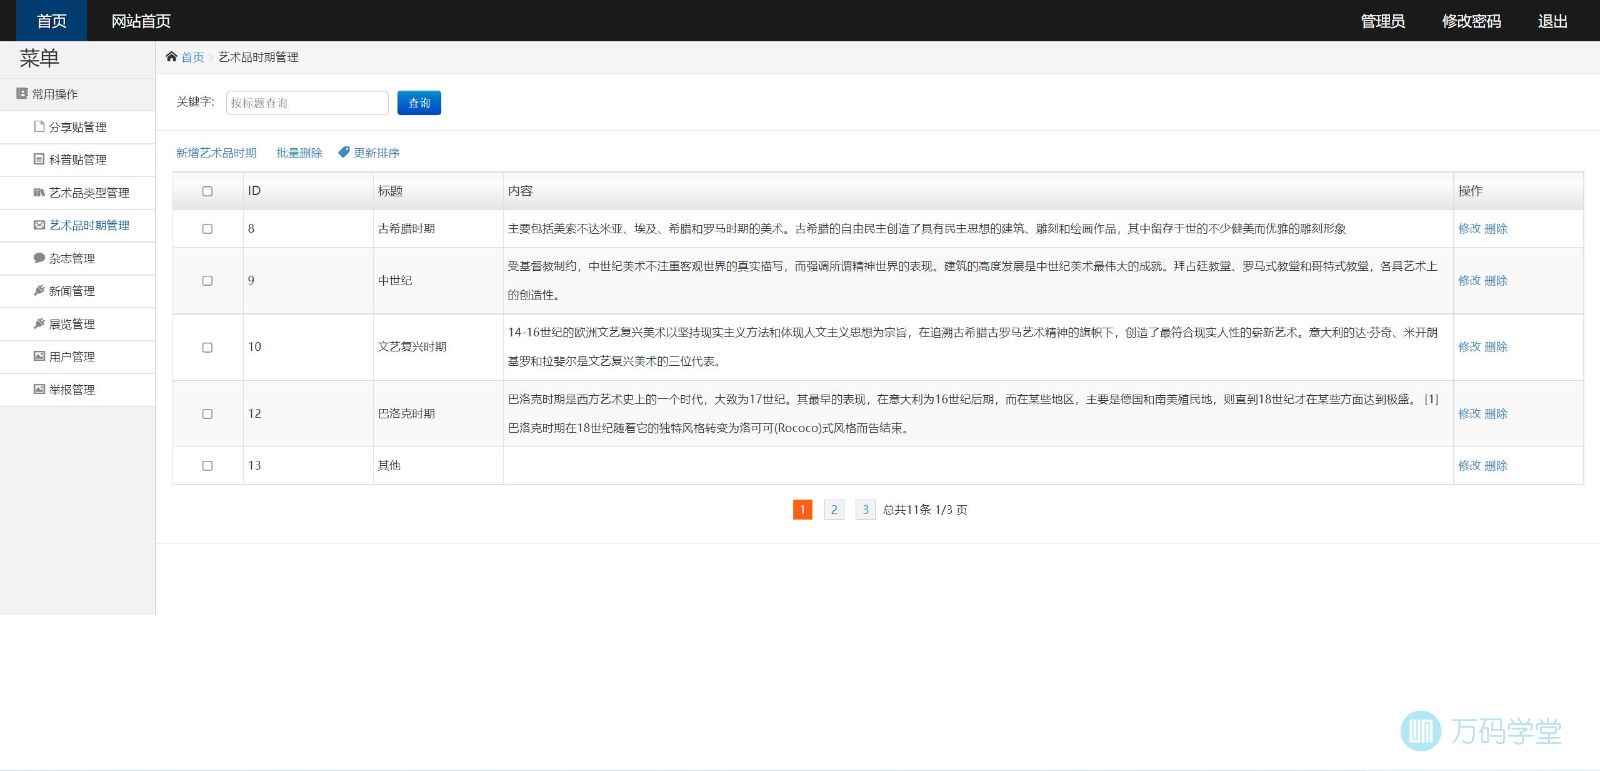Click the current page 1 pagination button
Viewport: 1600px width, 771px height.
click(802, 510)
